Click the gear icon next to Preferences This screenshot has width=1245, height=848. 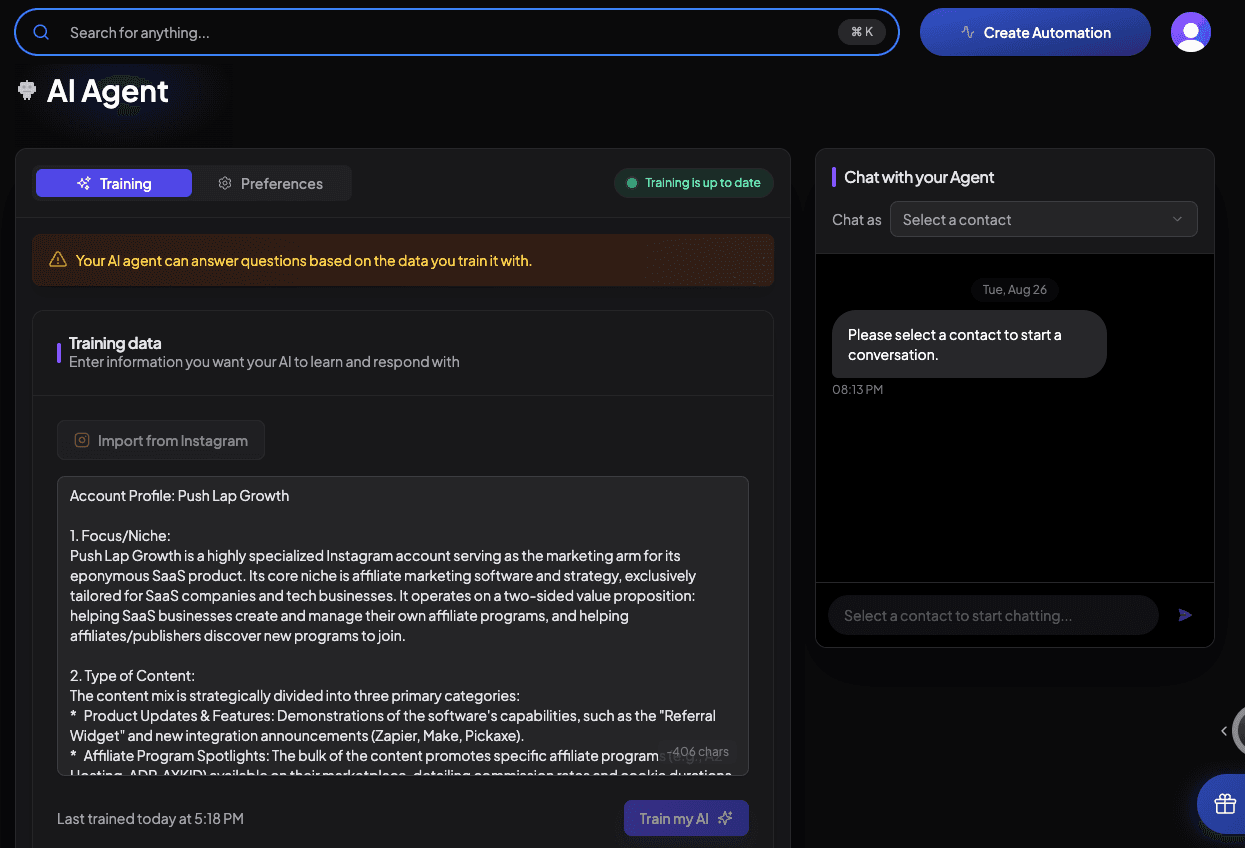tap(225, 183)
